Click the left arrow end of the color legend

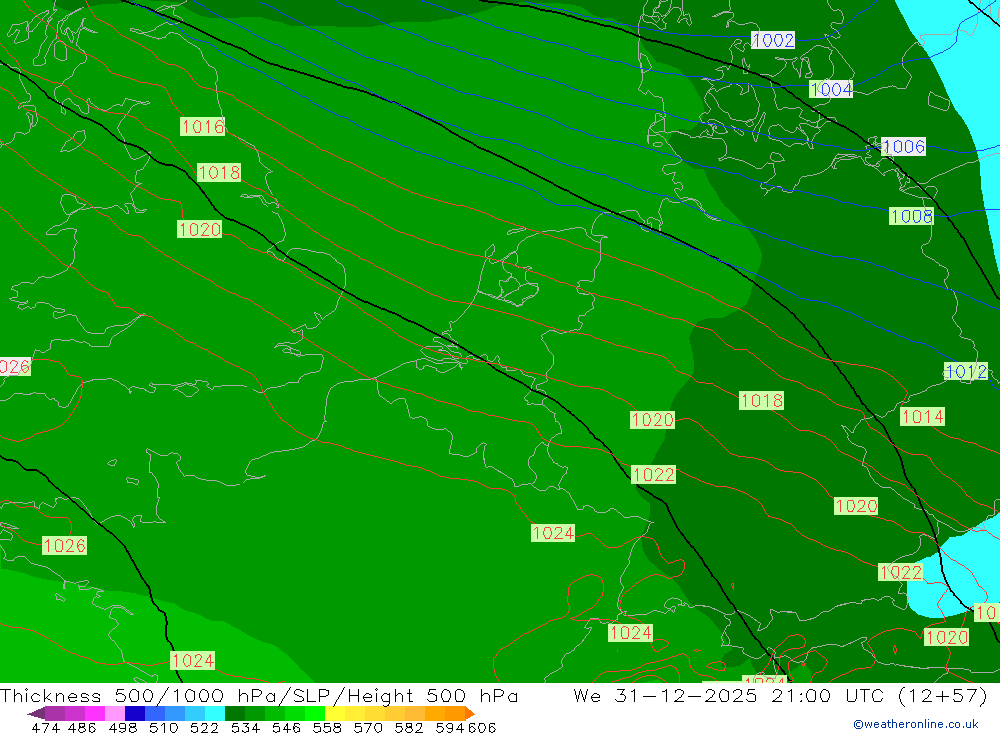pyautogui.click(x=36, y=713)
